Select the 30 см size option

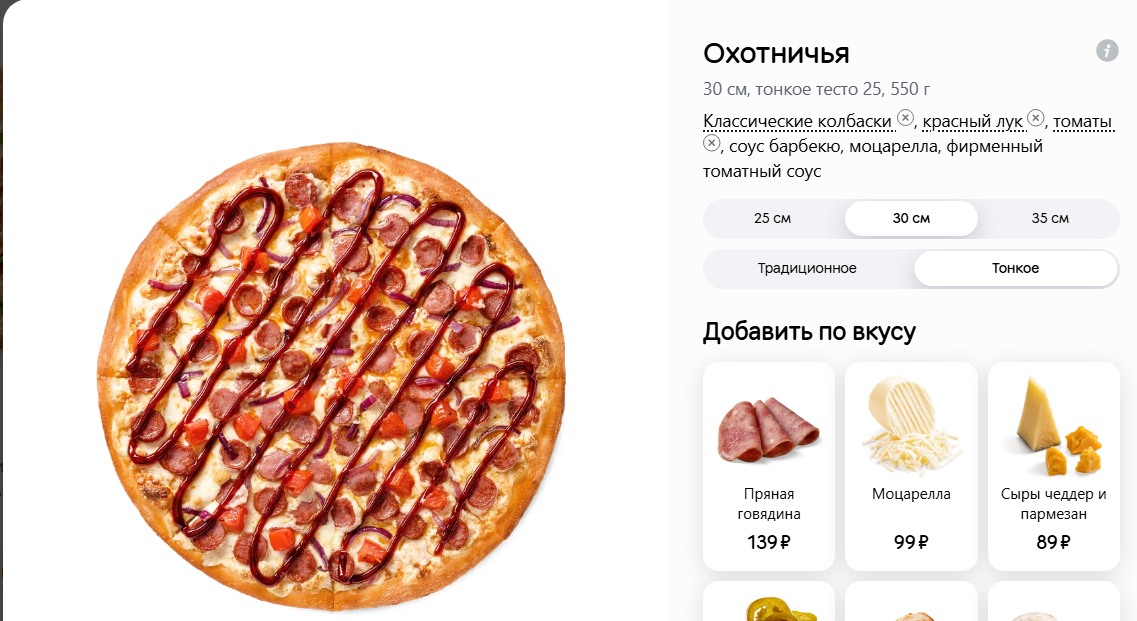pyautogui.click(x=911, y=218)
